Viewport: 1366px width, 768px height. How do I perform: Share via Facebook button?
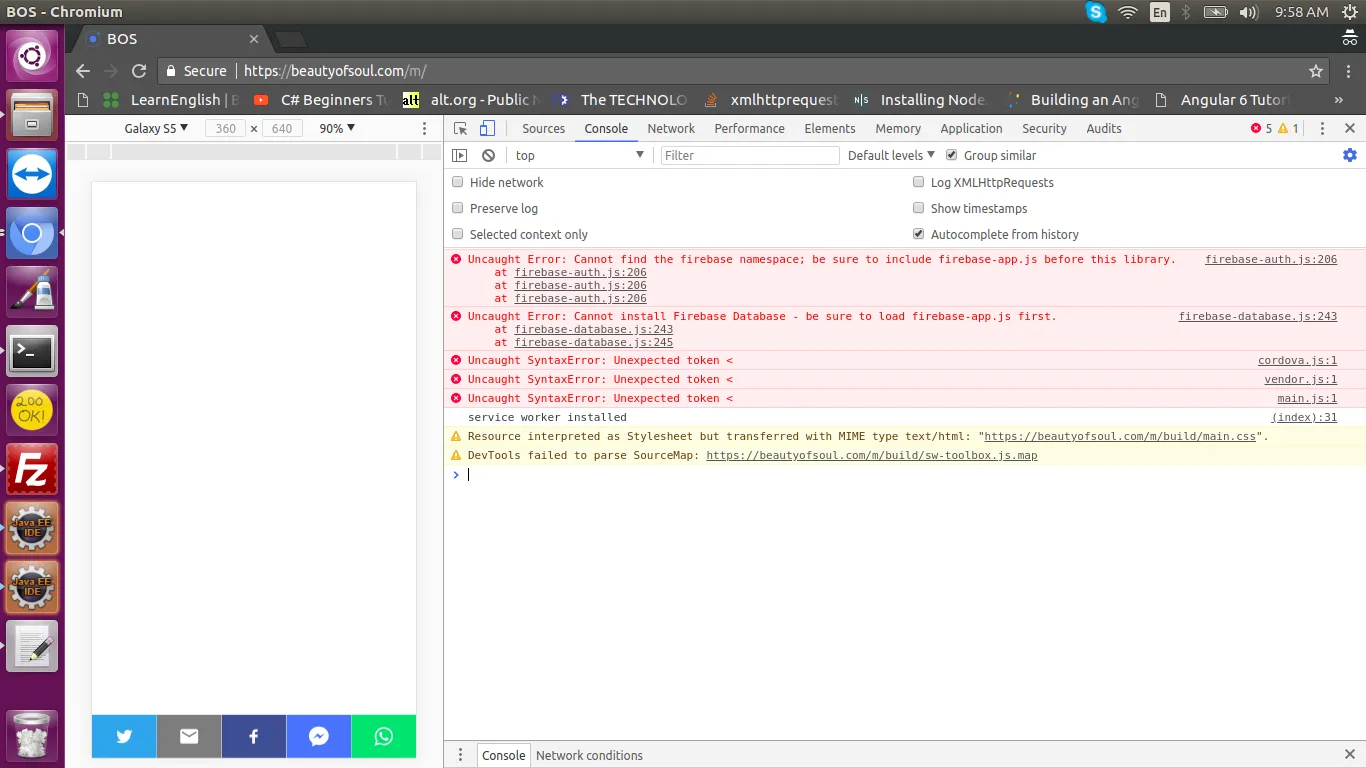pyautogui.click(x=254, y=737)
